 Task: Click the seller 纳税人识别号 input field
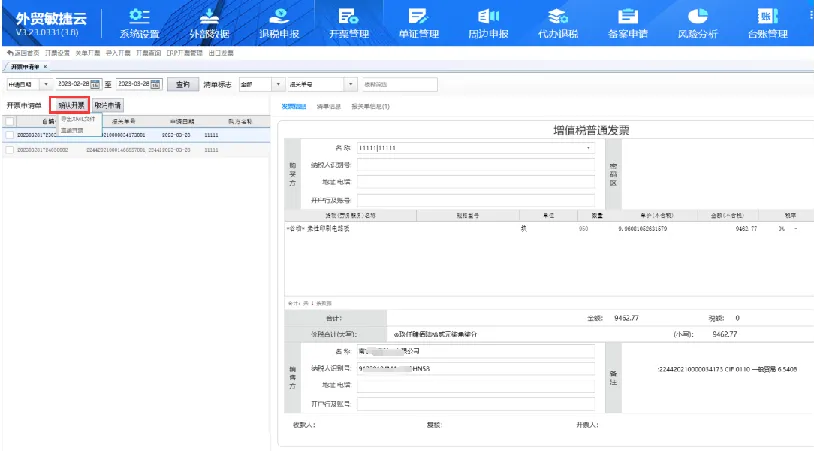tap(476, 368)
